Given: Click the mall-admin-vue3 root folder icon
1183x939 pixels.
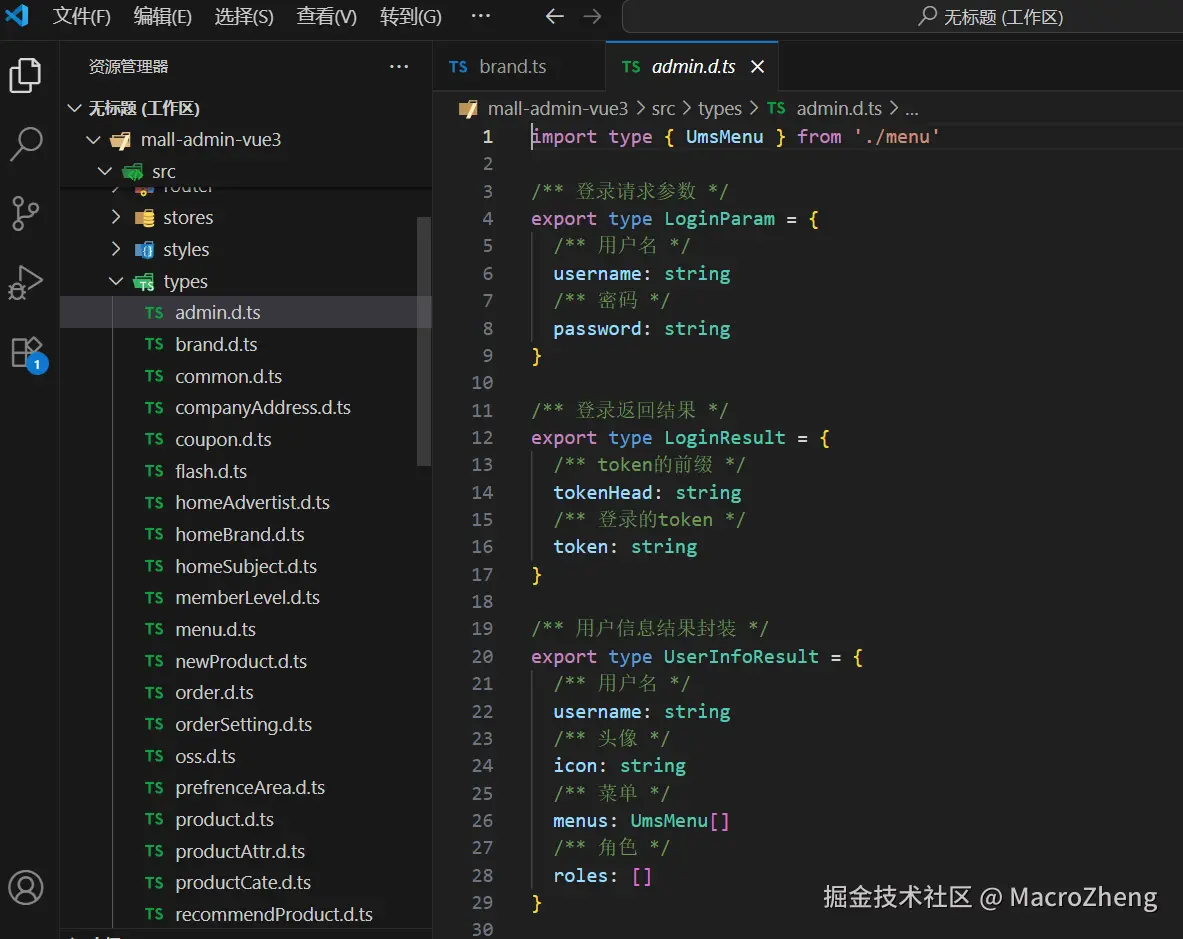Looking at the screenshot, I should coord(120,140).
